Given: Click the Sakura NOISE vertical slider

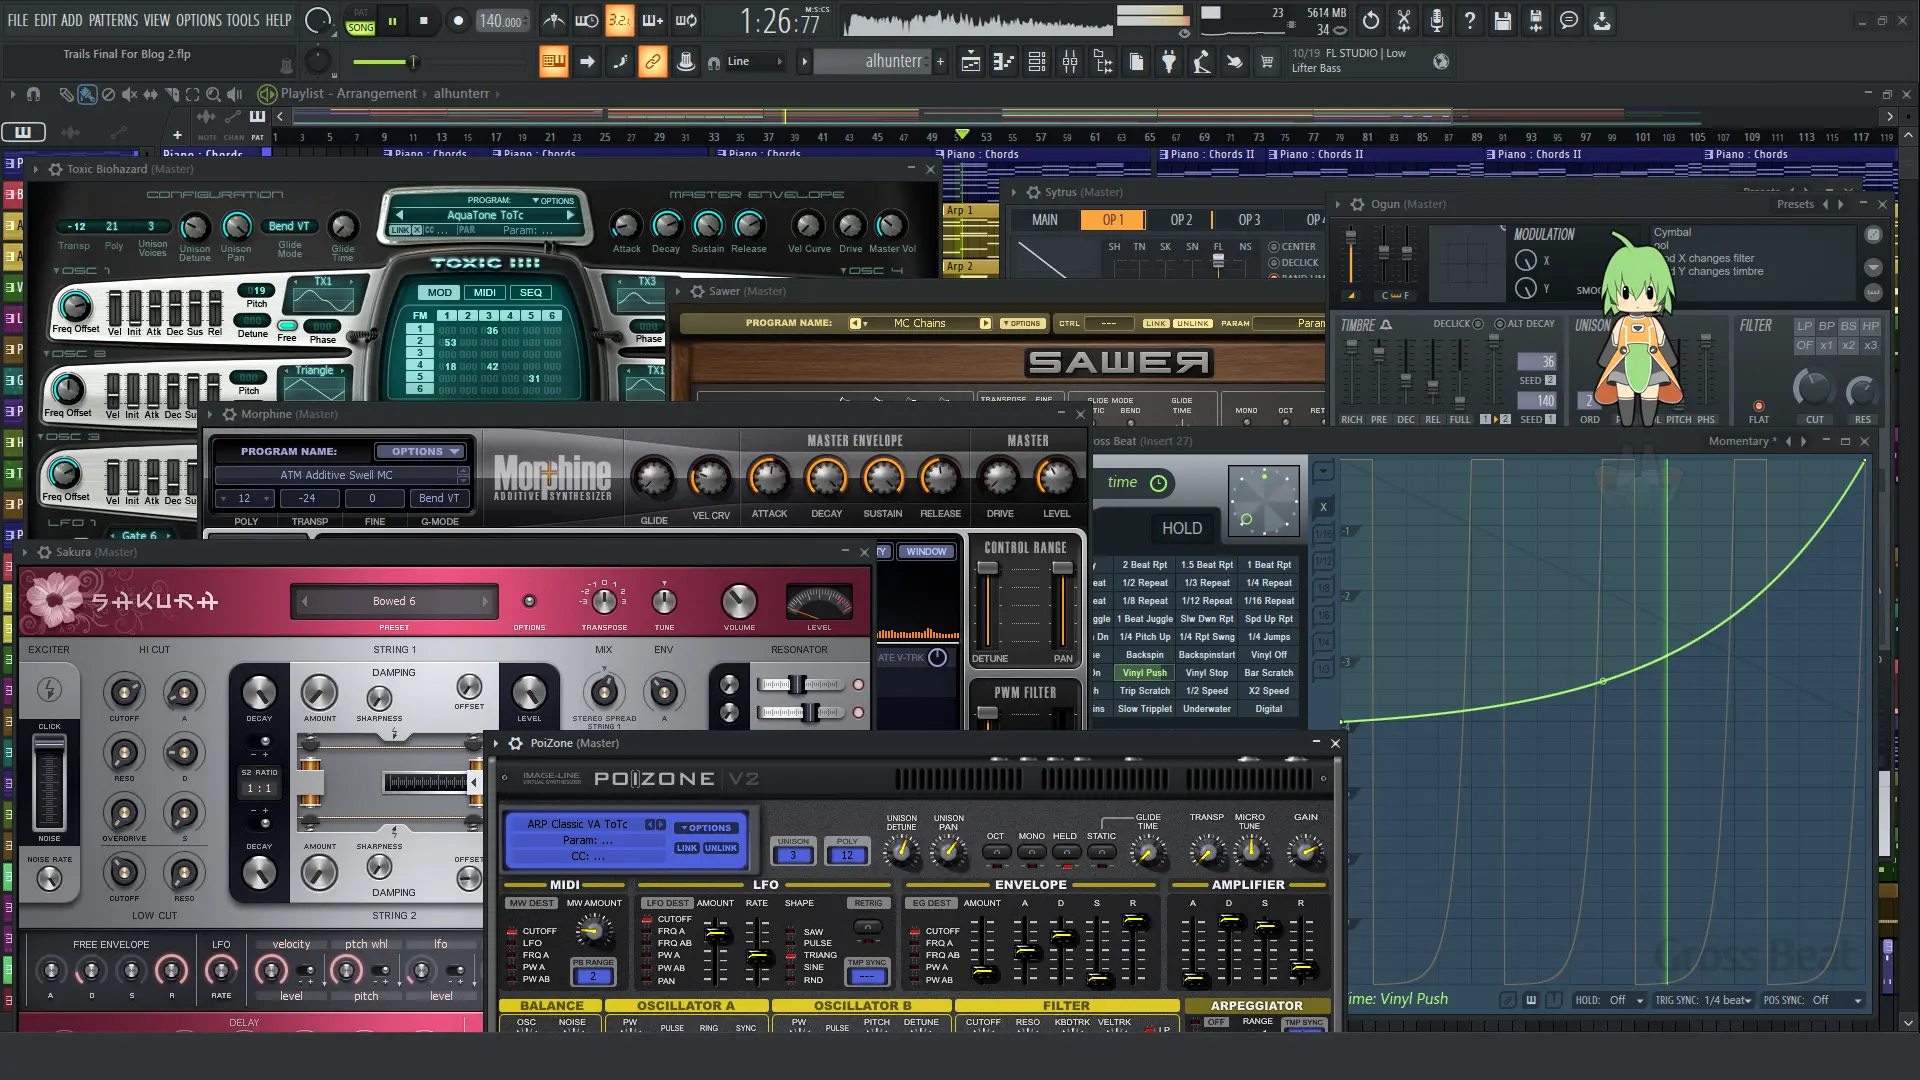Looking at the screenshot, I should point(49,782).
